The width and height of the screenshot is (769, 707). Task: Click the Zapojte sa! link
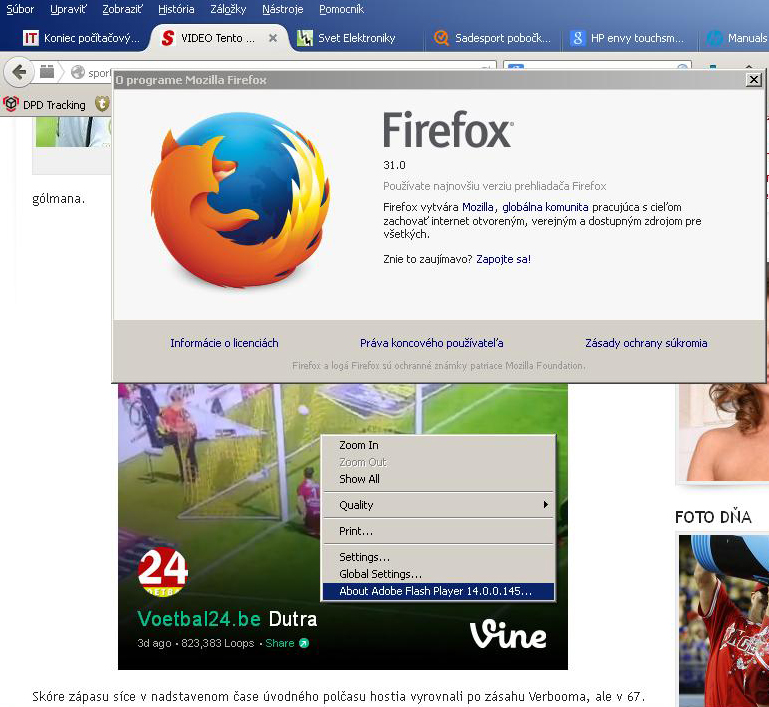coord(503,259)
